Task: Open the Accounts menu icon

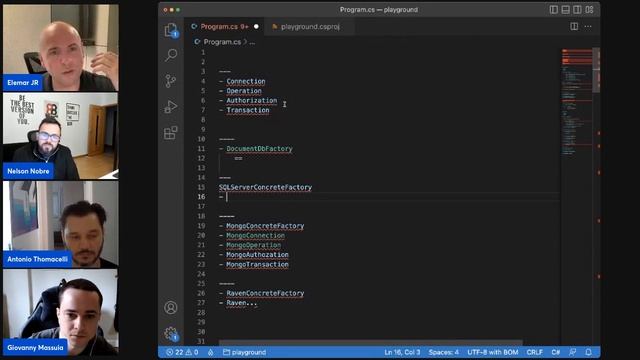Action: pyautogui.click(x=171, y=307)
